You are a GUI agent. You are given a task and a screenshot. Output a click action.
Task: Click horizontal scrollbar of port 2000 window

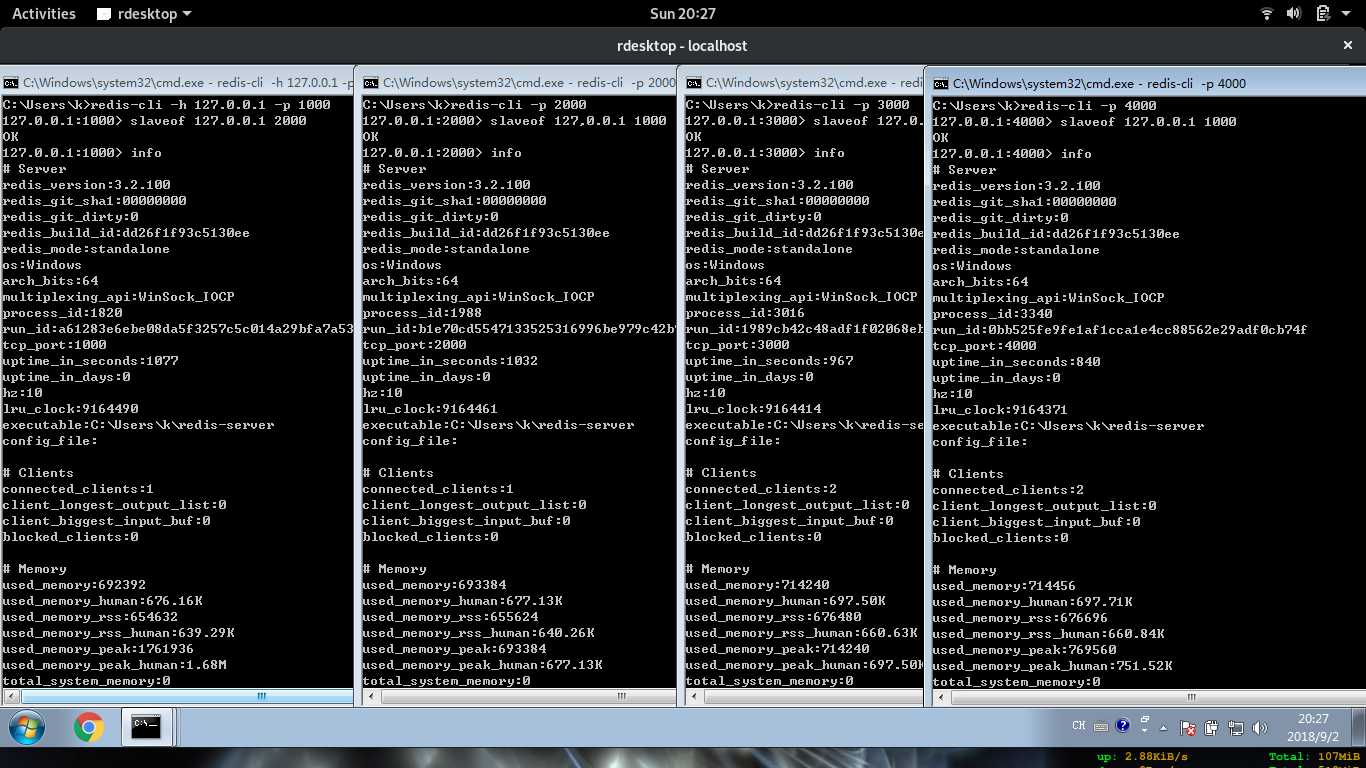(x=518, y=696)
